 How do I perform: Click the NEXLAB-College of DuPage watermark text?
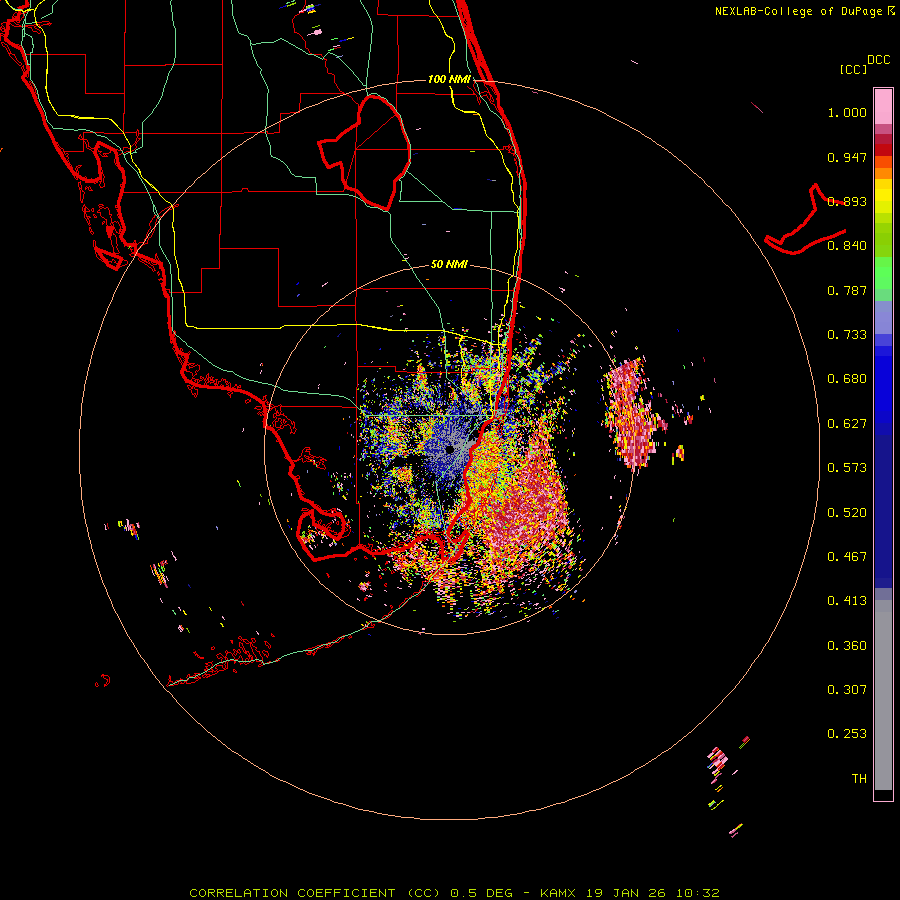tap(804, 11)
